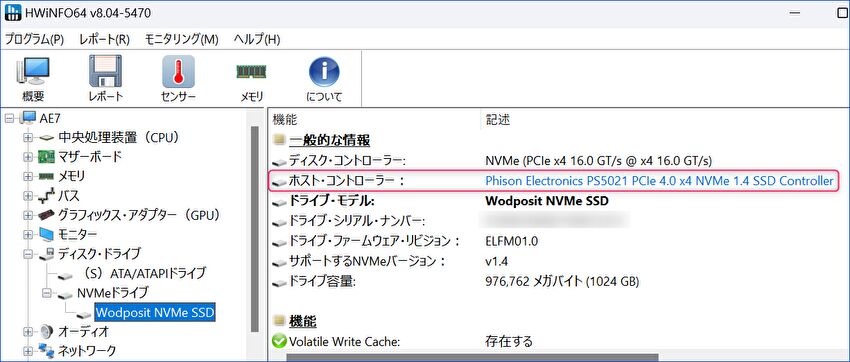Select the ELFM01.0 firmware value

click(512, 241)
